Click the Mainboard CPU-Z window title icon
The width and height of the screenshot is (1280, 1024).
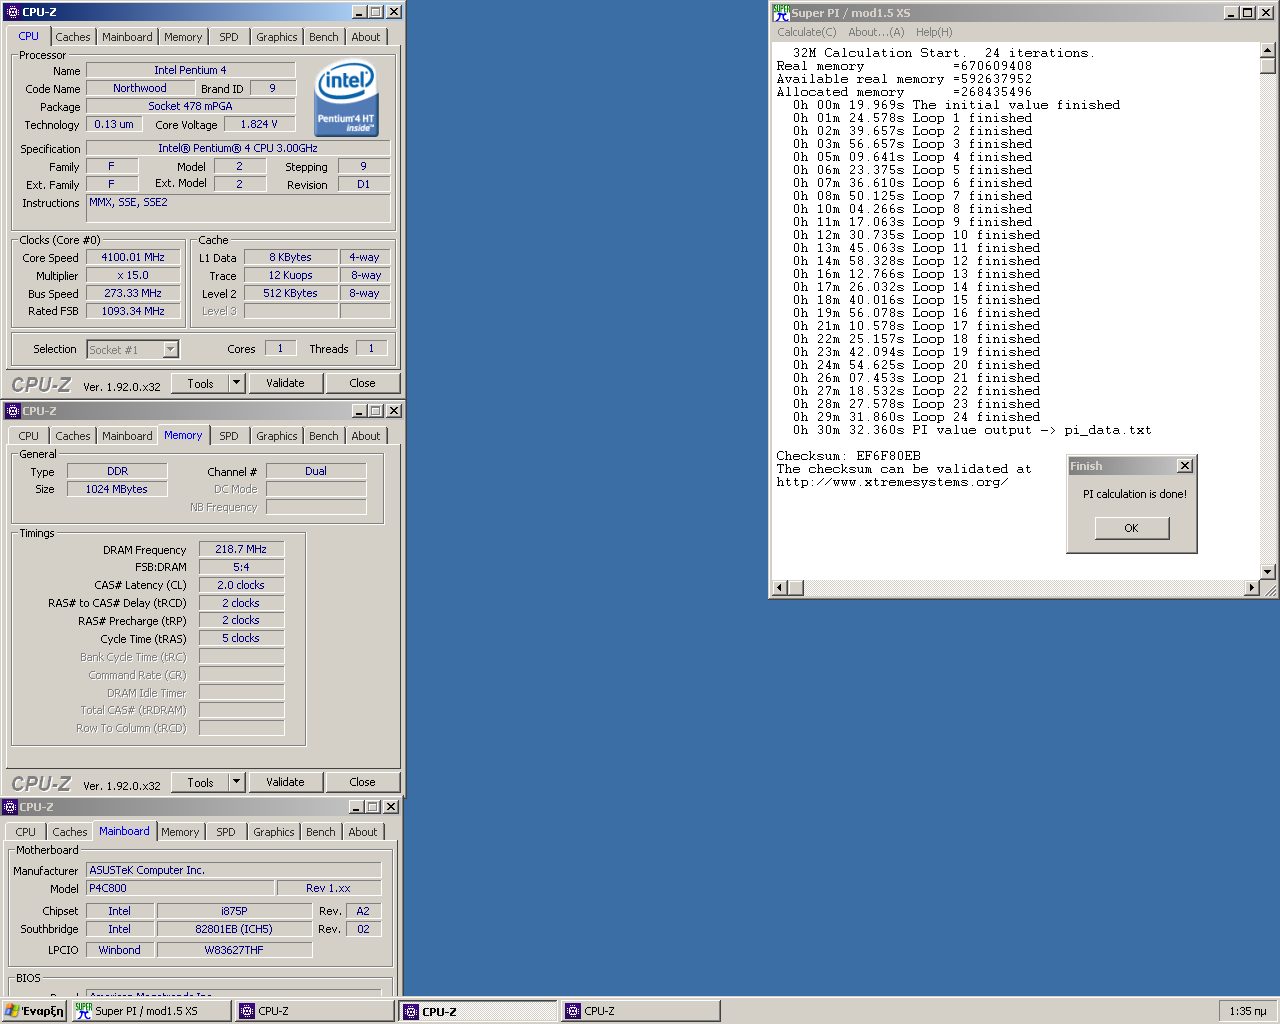tap(10, 807)
